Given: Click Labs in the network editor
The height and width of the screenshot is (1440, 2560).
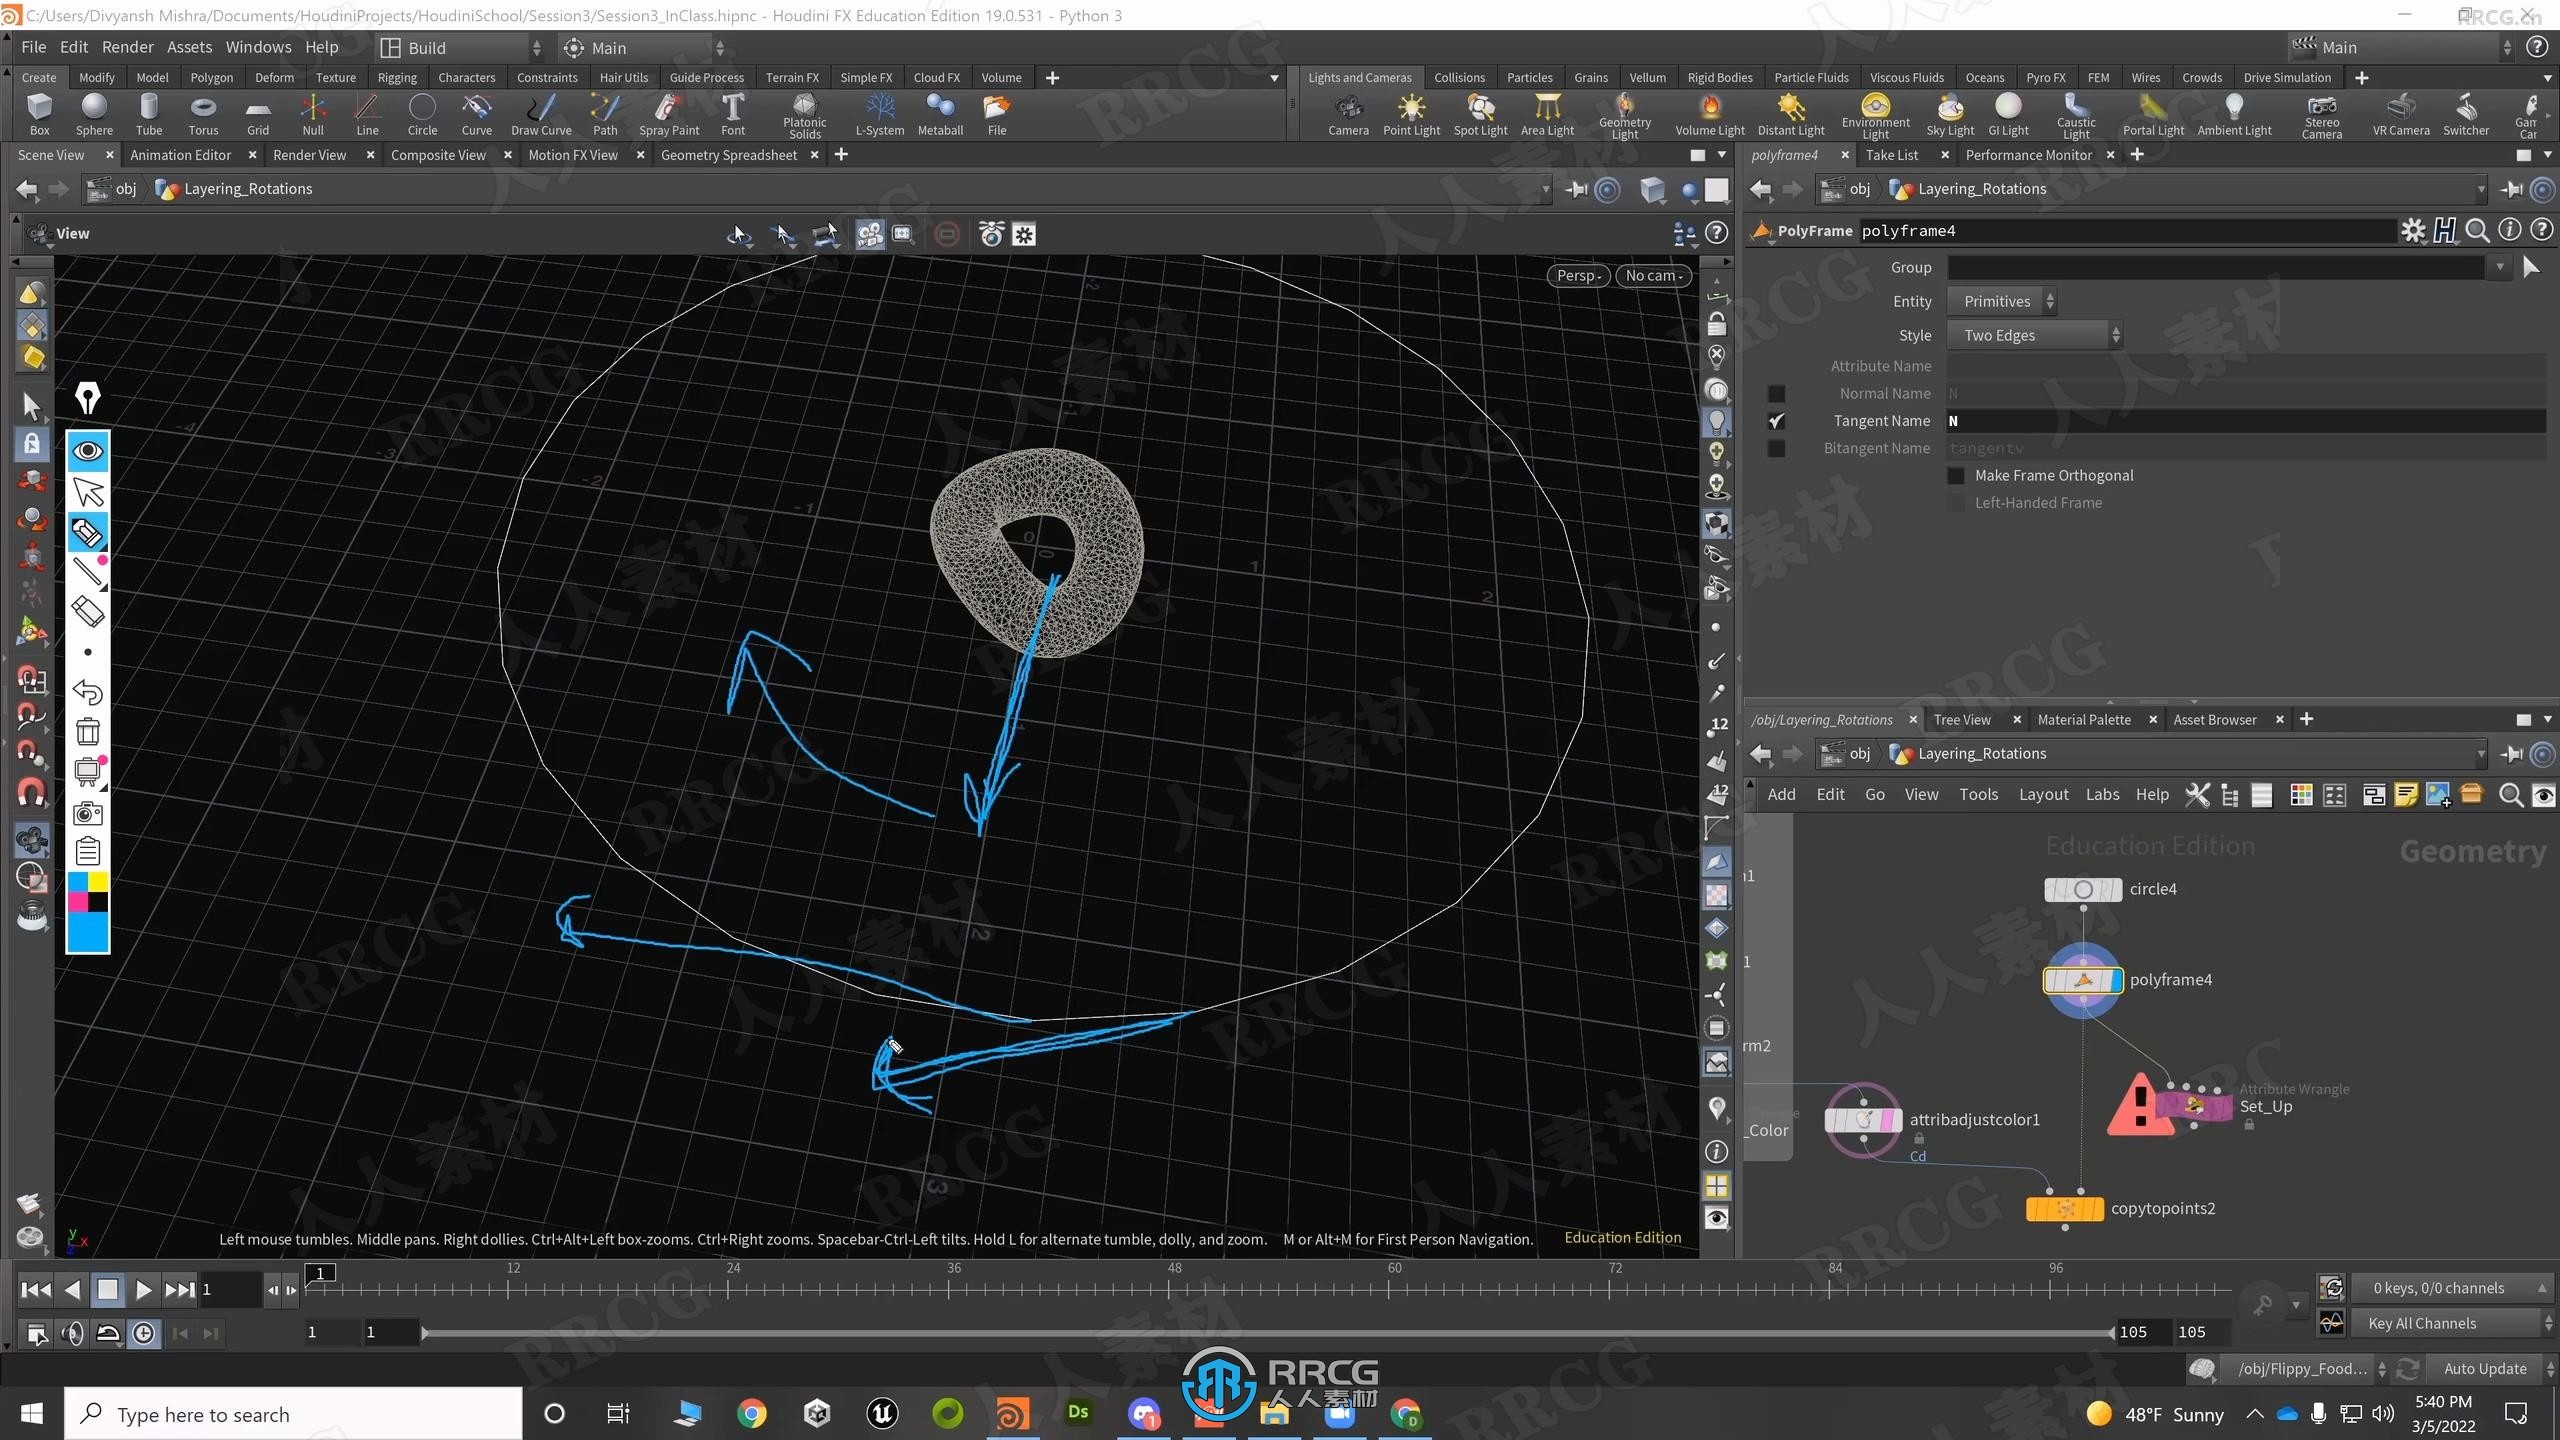Looking at the screenshot, I should coord(2102,795).
